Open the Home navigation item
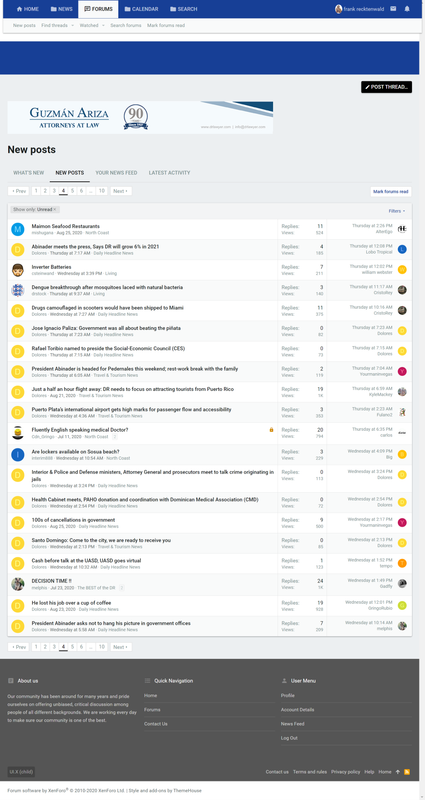This screenshot has width=425, height=800. coord(28,9)
